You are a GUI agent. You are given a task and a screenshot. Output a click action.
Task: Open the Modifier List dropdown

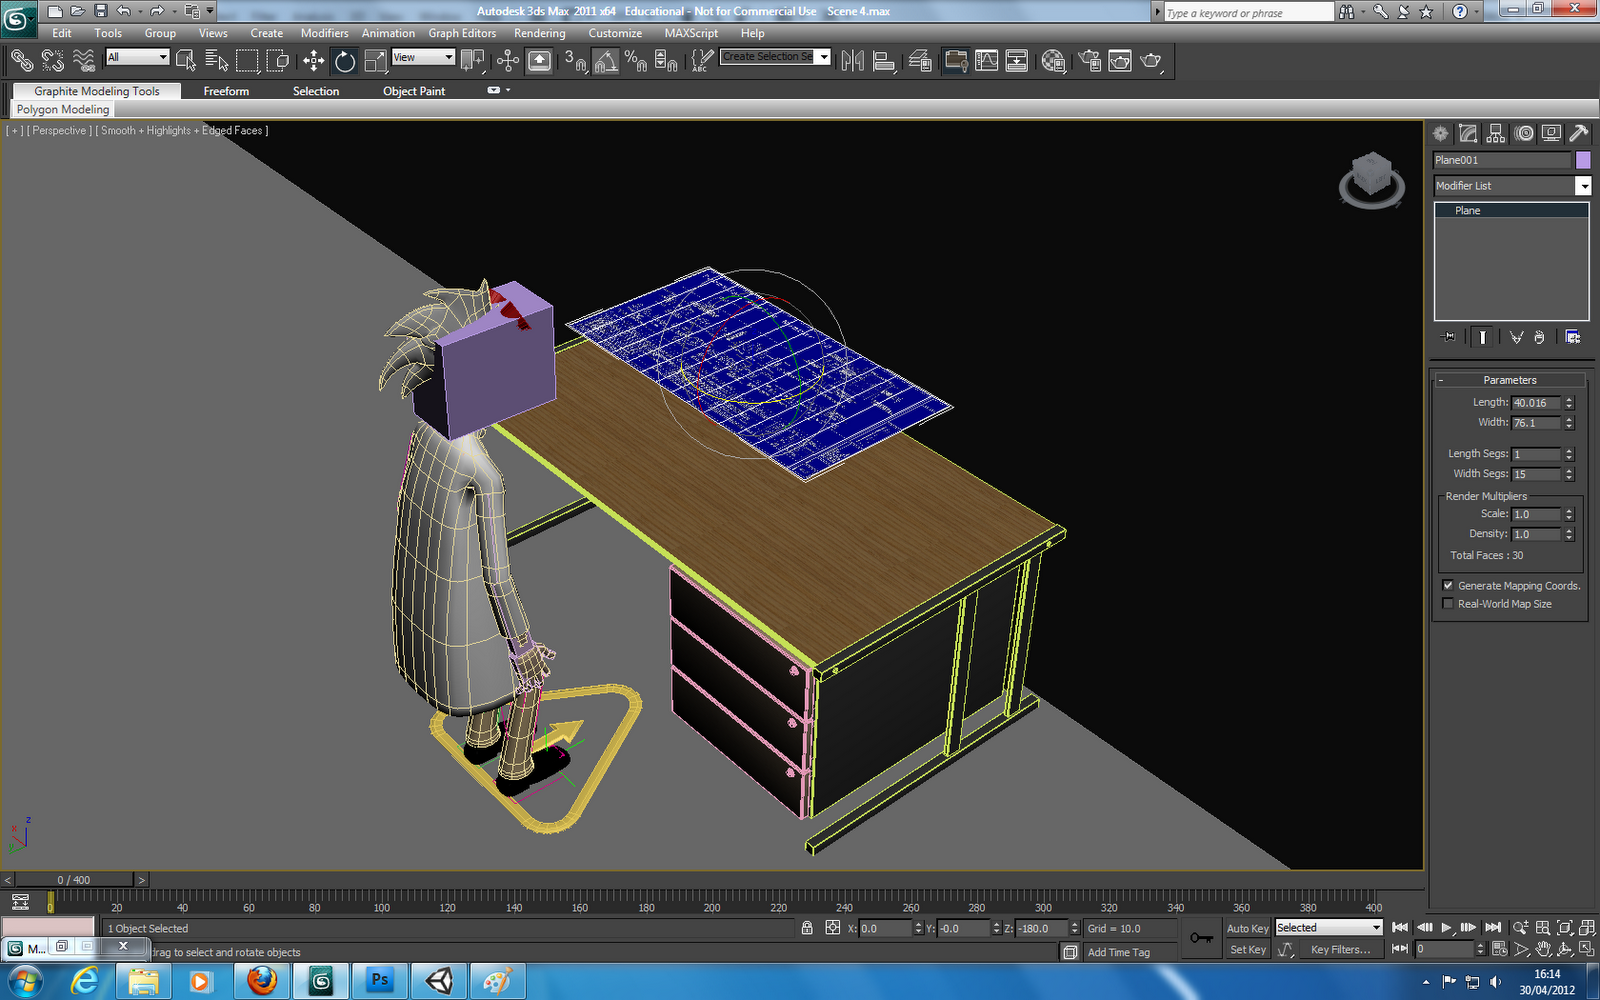click(x=1583, y=185)
